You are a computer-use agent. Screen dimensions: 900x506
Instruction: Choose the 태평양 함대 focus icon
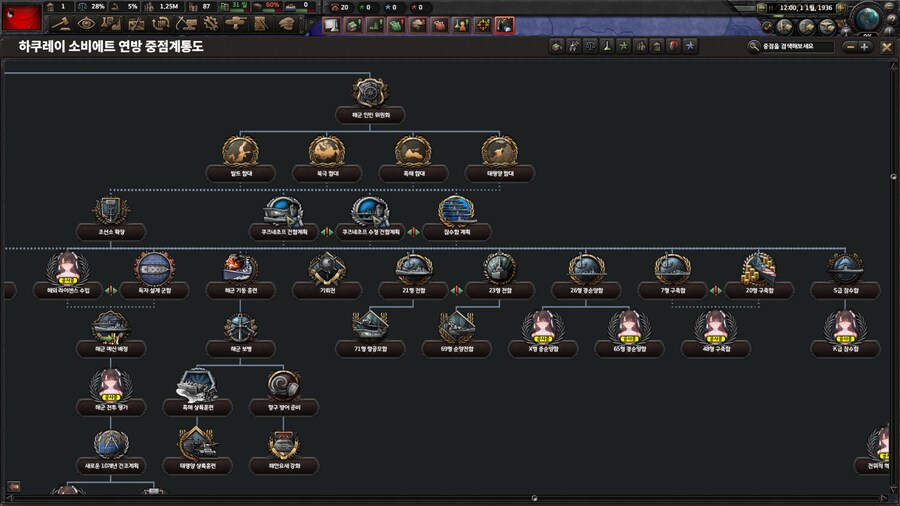click(x=499, y=153)
